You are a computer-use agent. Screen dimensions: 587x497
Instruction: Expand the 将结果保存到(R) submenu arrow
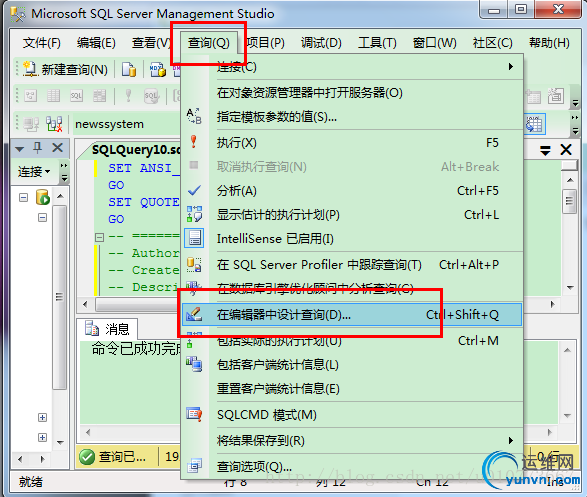pos(511,440)
